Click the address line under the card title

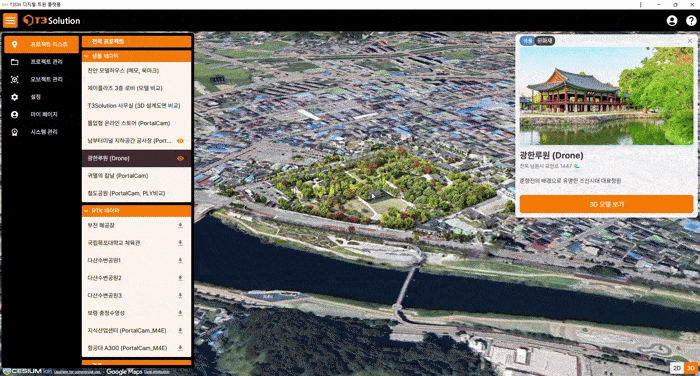pyautogui.click(x=546, y=166)
